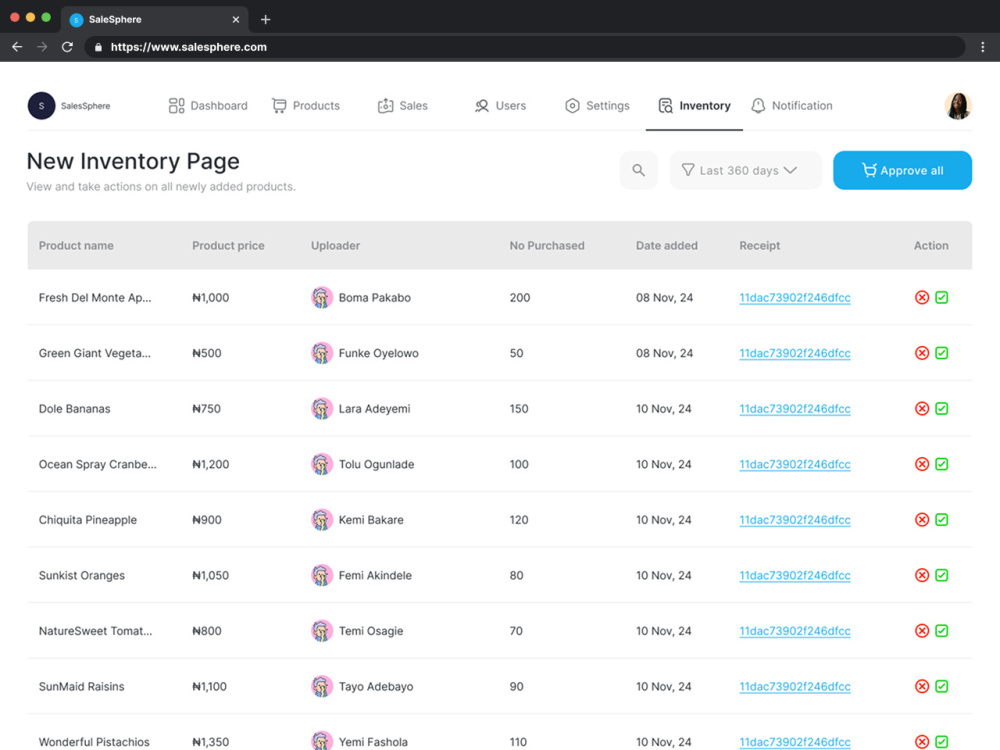Viewport: 1000px width, 750px height.
Task: Click Tolu Ogunlade's uploader avatar
Action: point(322,464)
